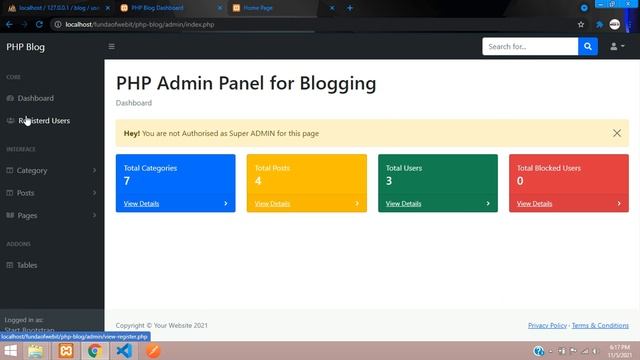Click the Copyright Your Website 2021 text
The image size is (640, 360).
162,325
